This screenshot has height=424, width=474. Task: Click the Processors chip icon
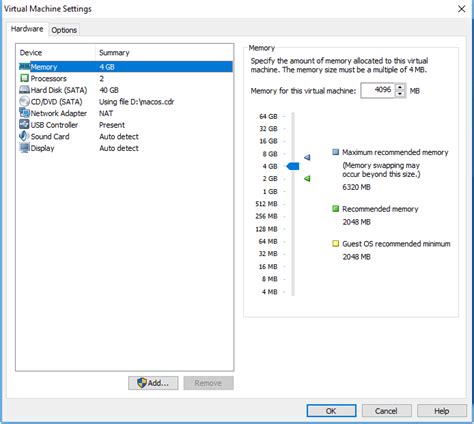[x=24, y=78]
